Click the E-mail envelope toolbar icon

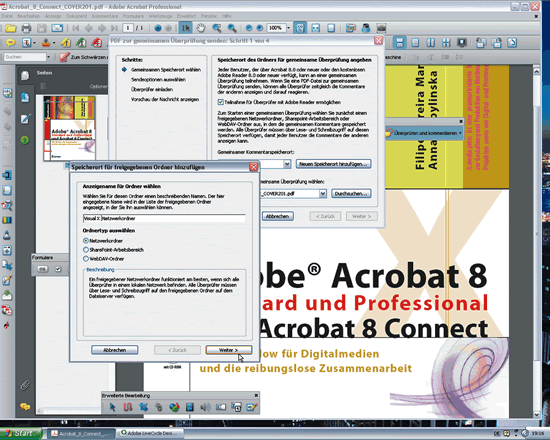pos(57,28)
